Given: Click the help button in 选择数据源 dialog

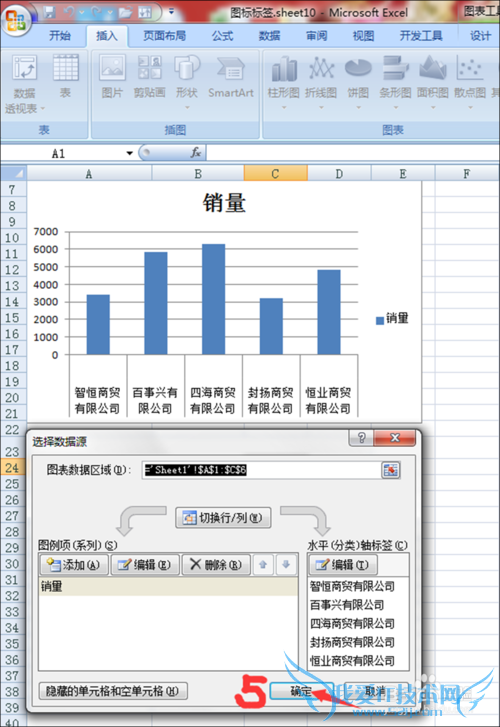Looking at the screenshot, I should 361,438.
